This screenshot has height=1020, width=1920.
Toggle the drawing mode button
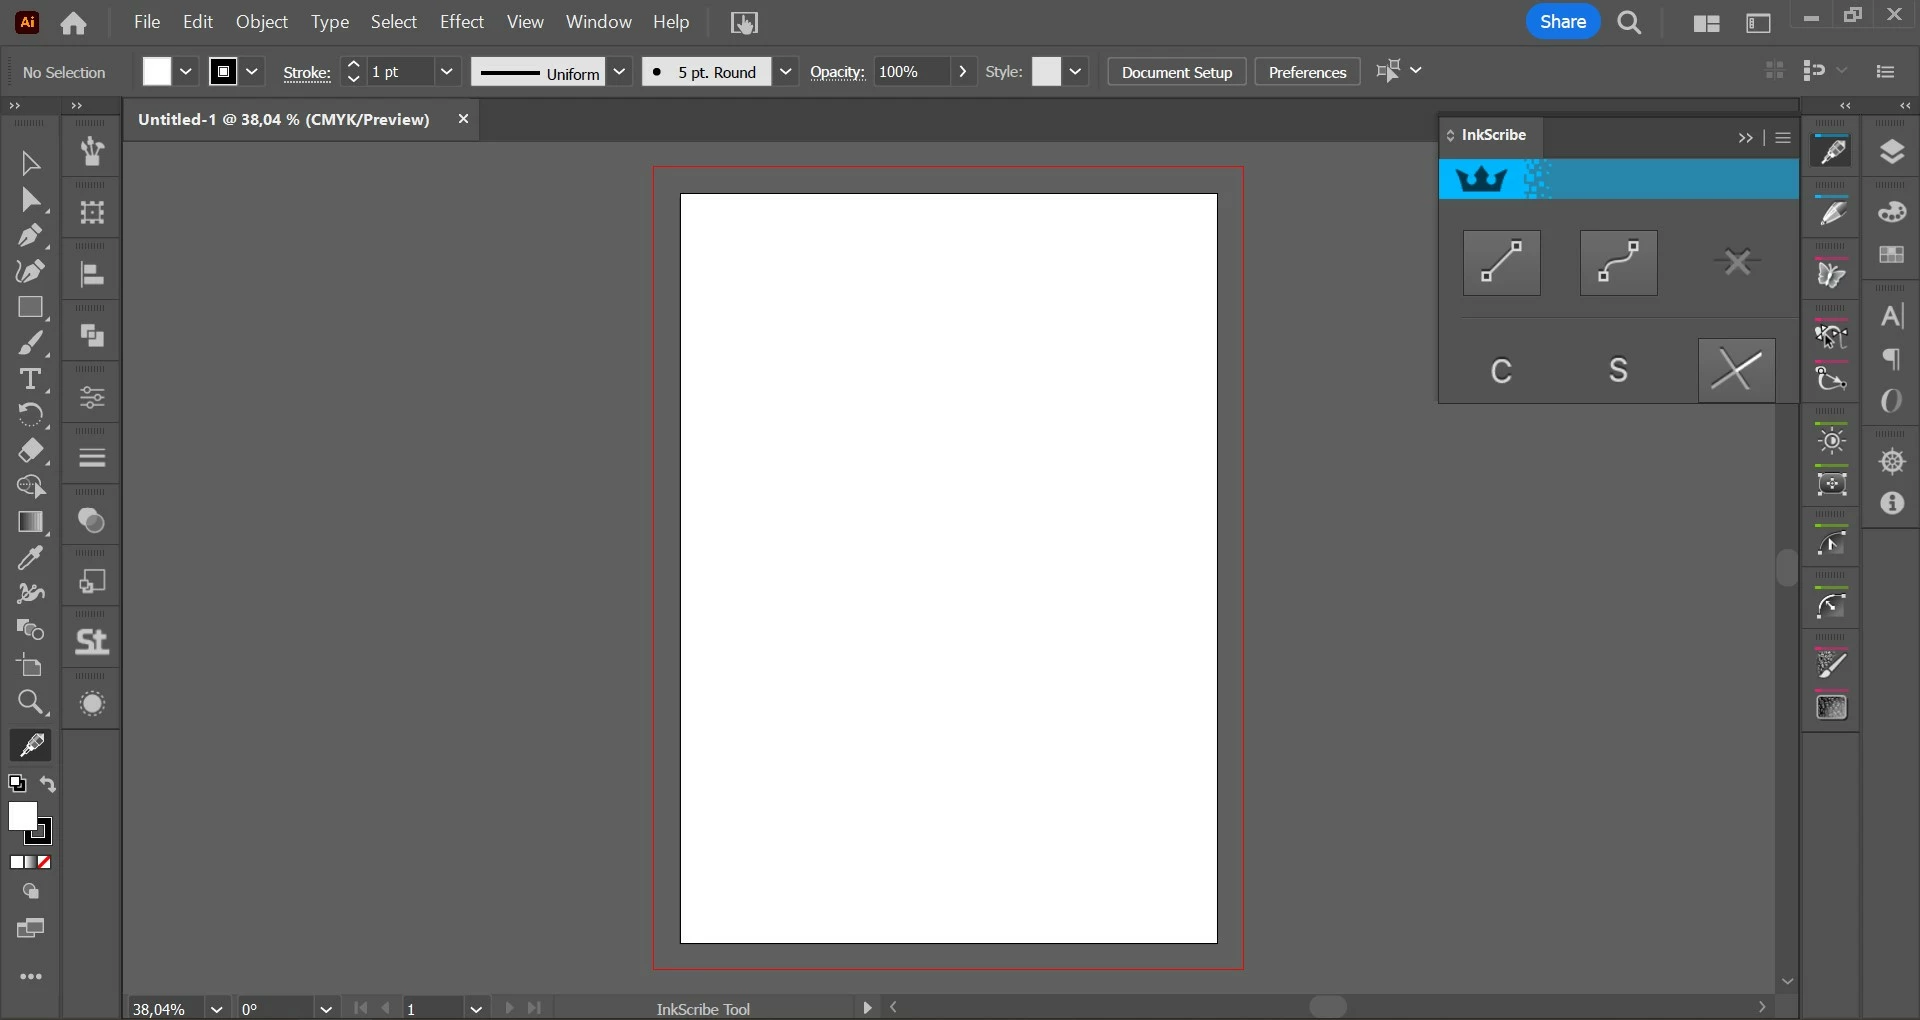pyautogui.click(x=31, y=892)
